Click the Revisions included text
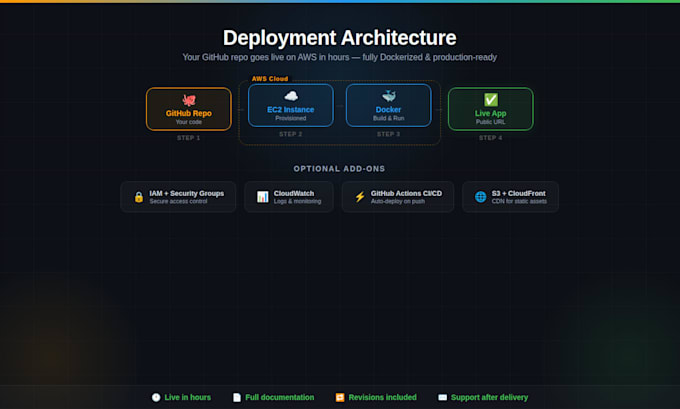Screen dimensions: 680x409 tap(382, 397)
